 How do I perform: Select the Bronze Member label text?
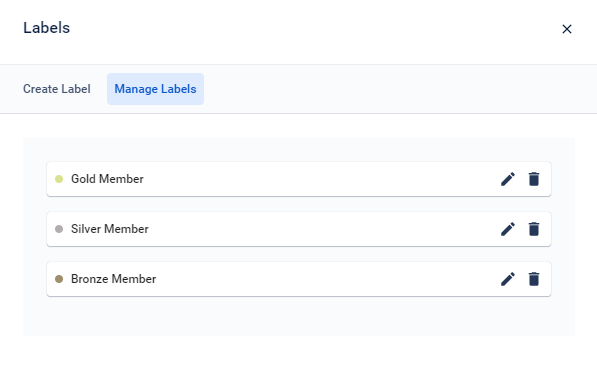113,279
